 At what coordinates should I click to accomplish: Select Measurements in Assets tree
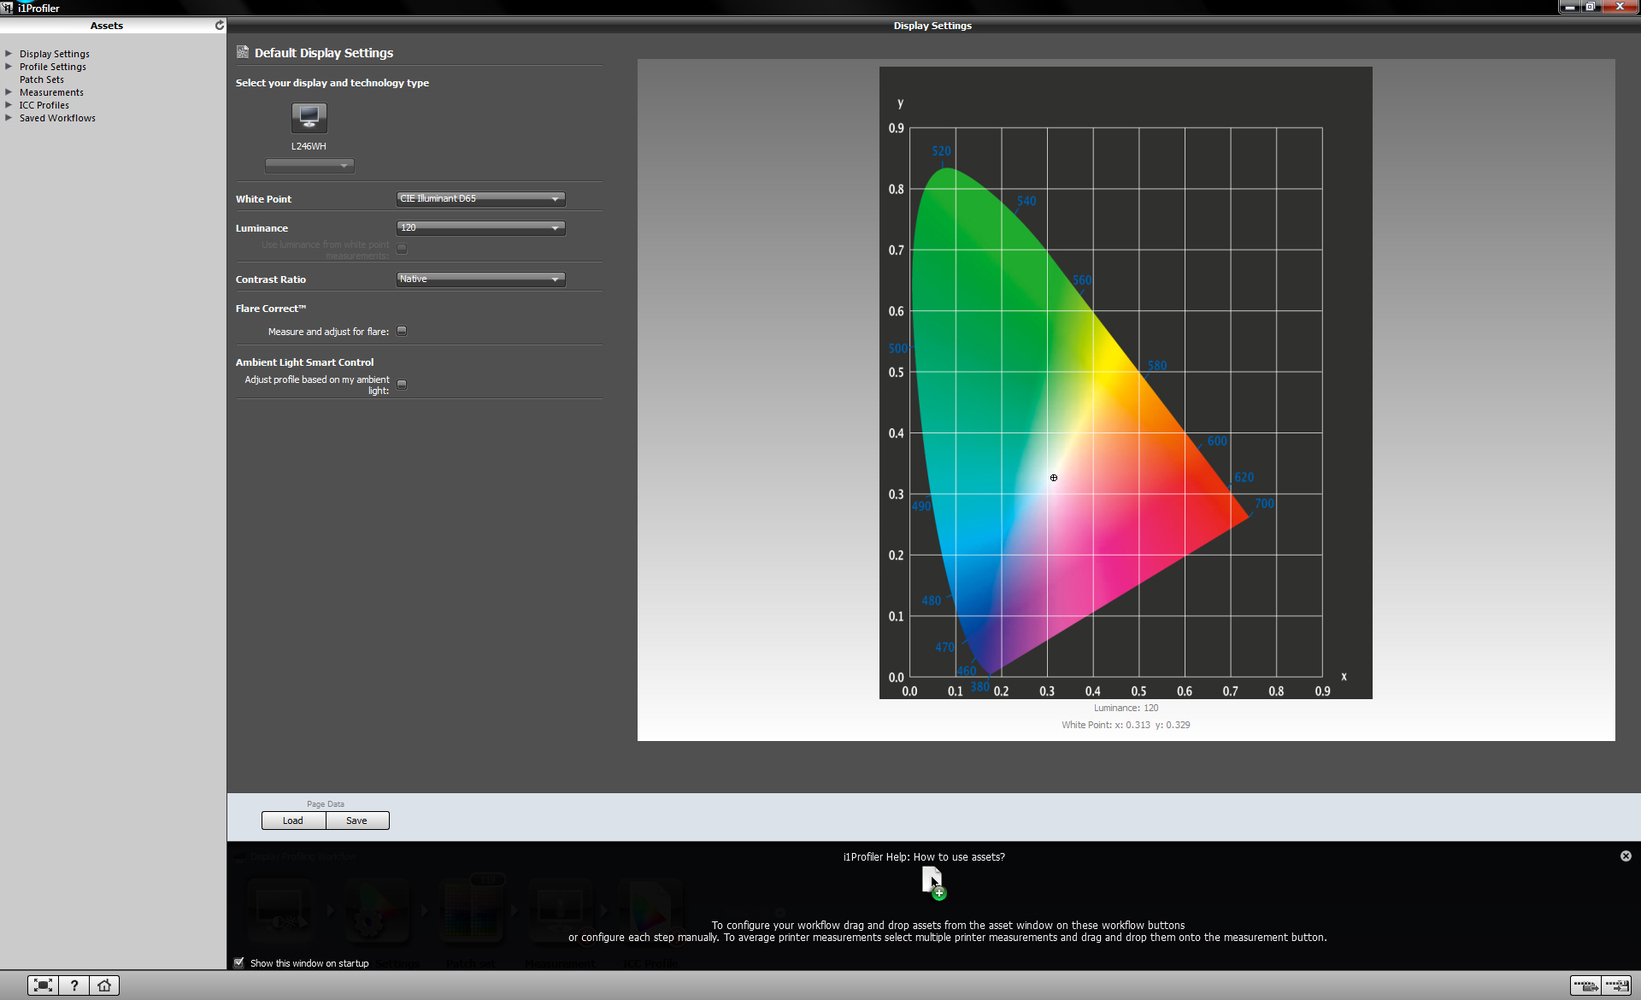(51, 93)
